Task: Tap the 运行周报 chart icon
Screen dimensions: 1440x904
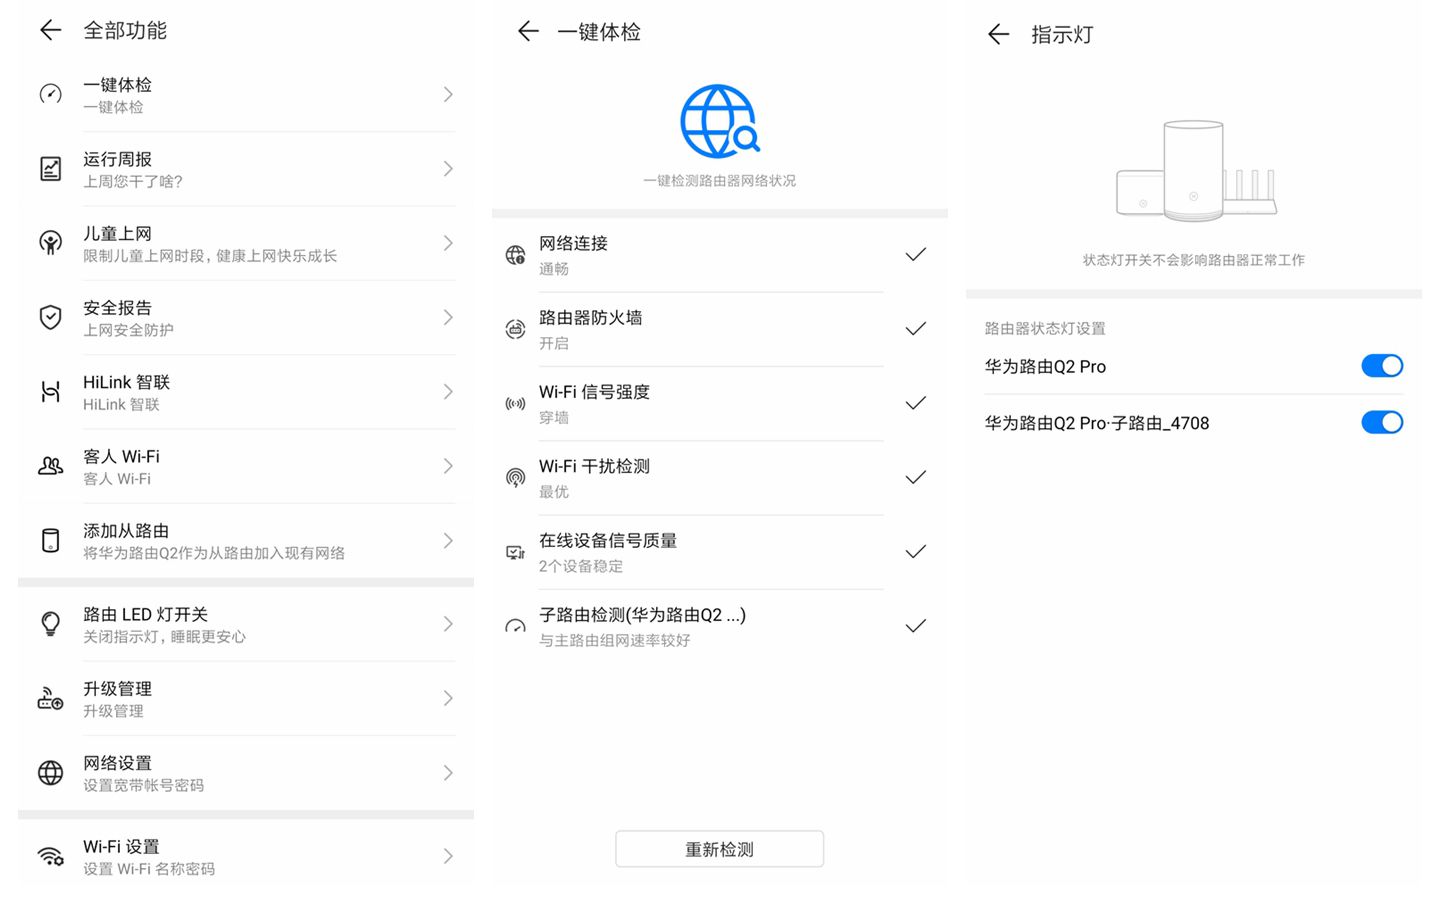Action: pos(50,168)
